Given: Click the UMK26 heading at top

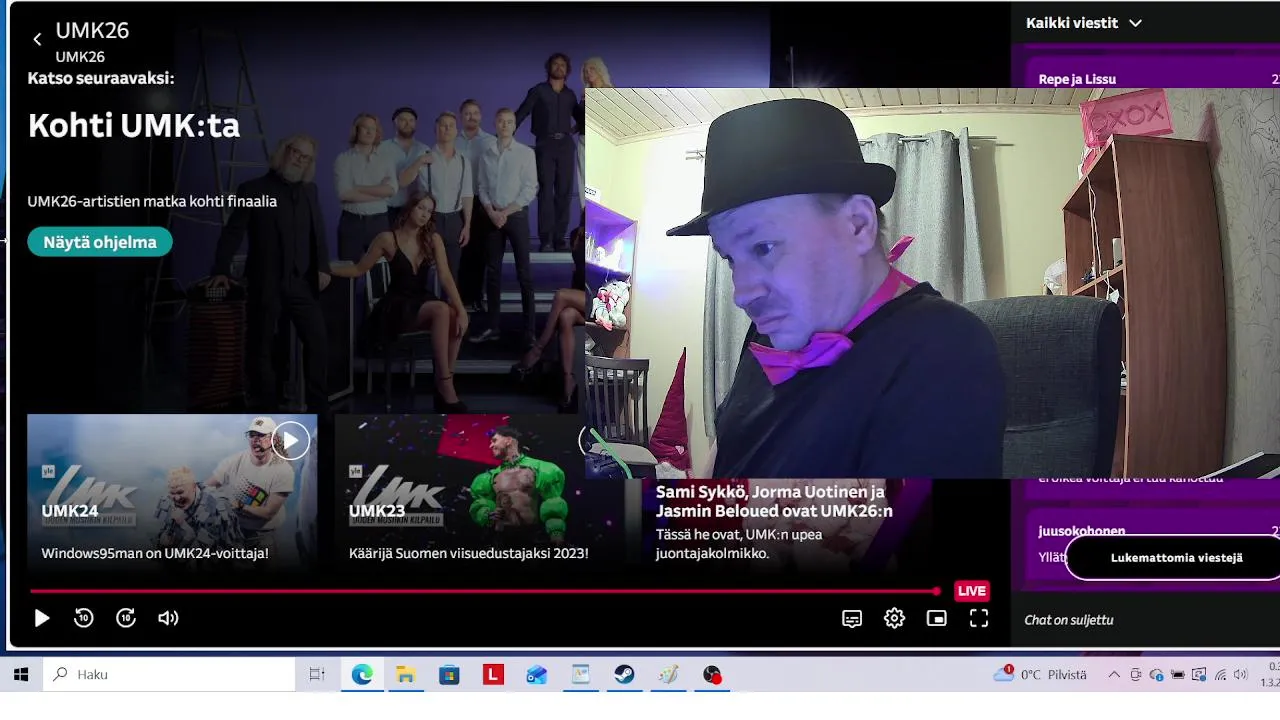Looking at the screenshot, I should [92, 31].
